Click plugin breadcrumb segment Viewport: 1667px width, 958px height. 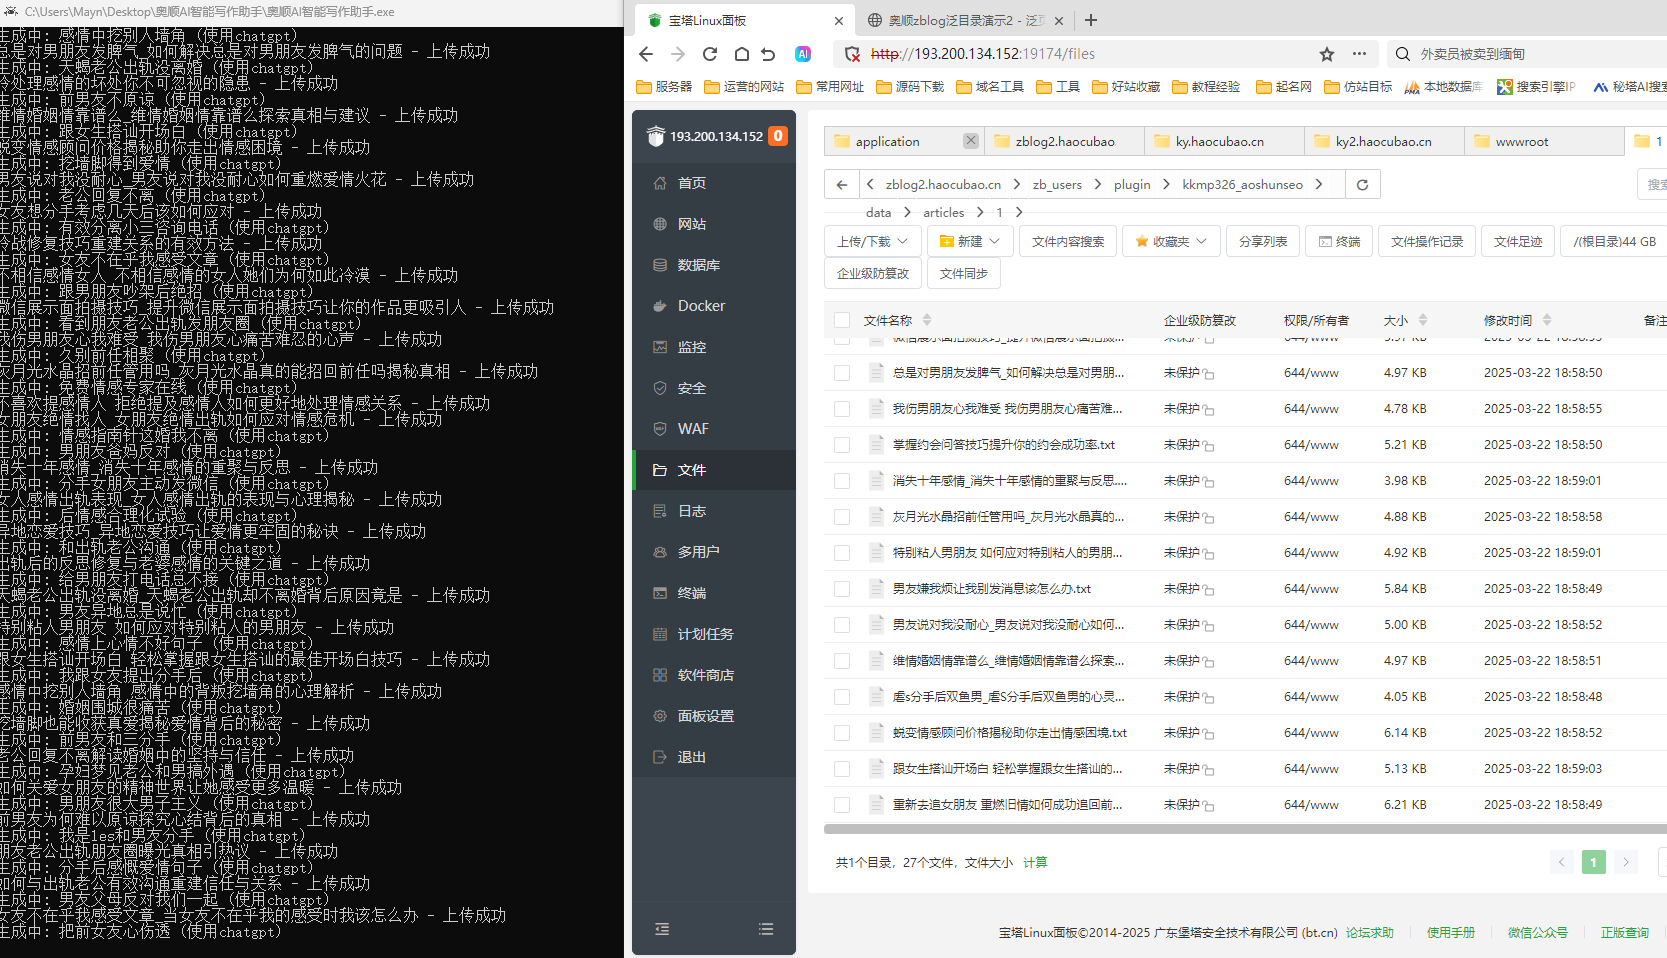click(1132, 184)
